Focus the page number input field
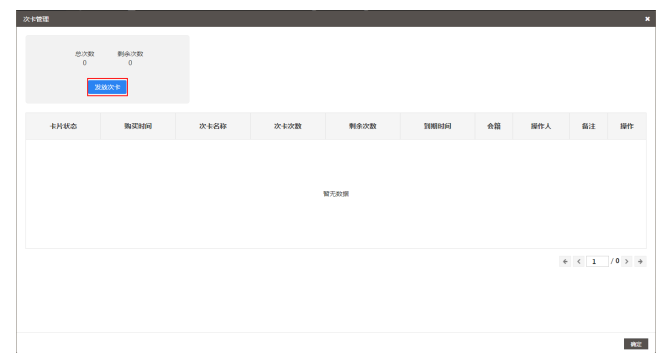The height and width of the screenshot is (364, 667). tap(597, 261)
